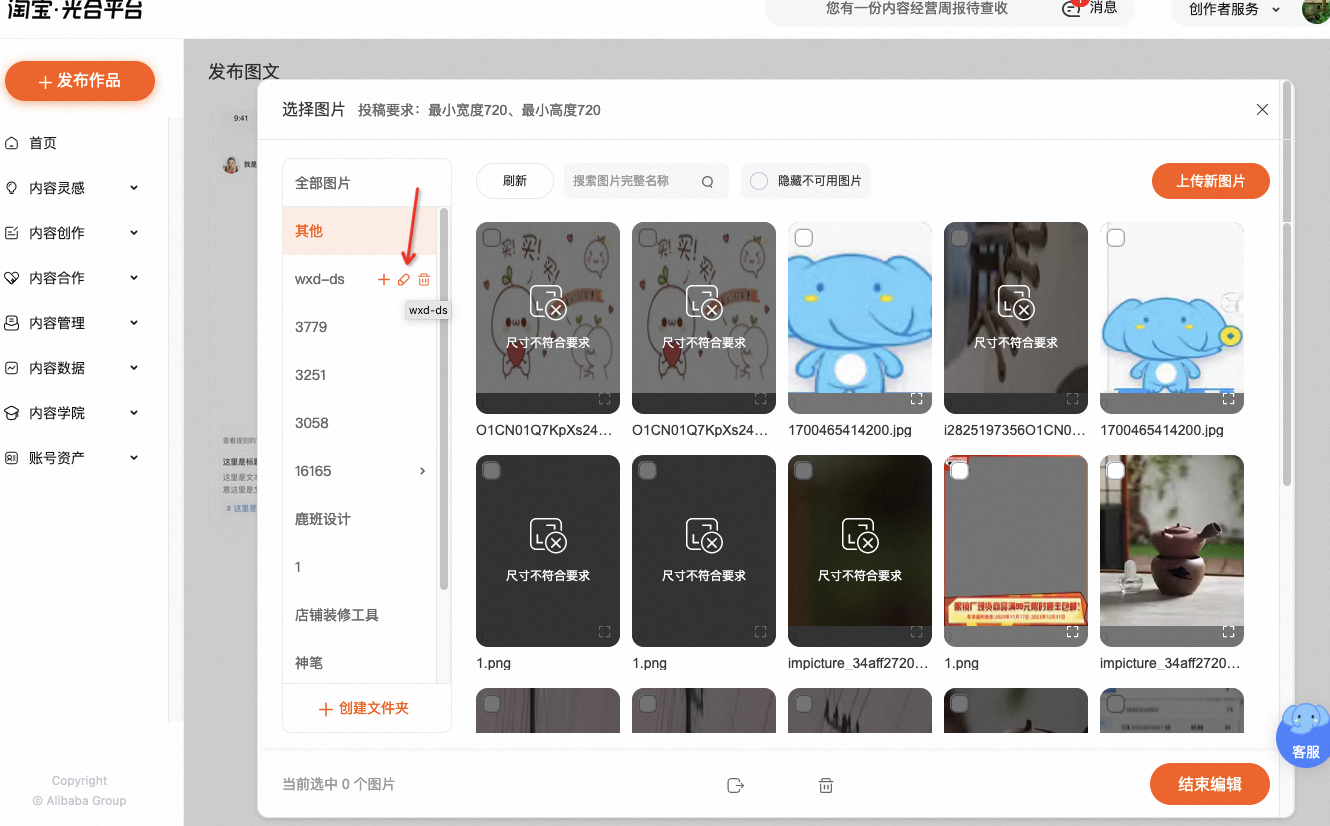Viewport: 1330px width, 826px height.
Task: Click the file name i2825197356O1CN0…
Action: [1015, 430]
